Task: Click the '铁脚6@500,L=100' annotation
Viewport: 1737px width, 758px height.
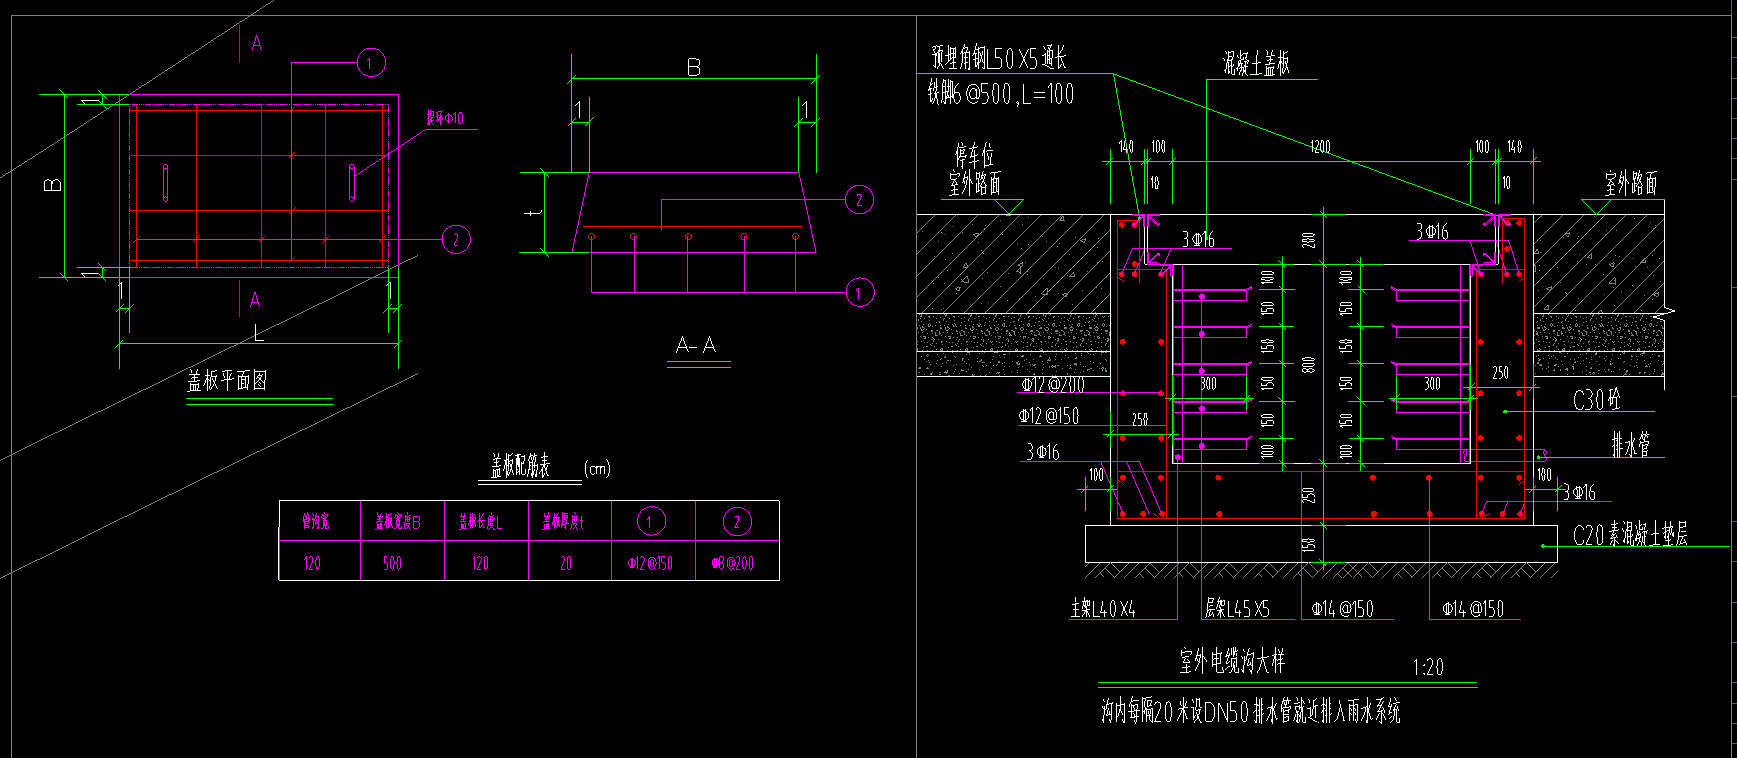Action: 1001,94
